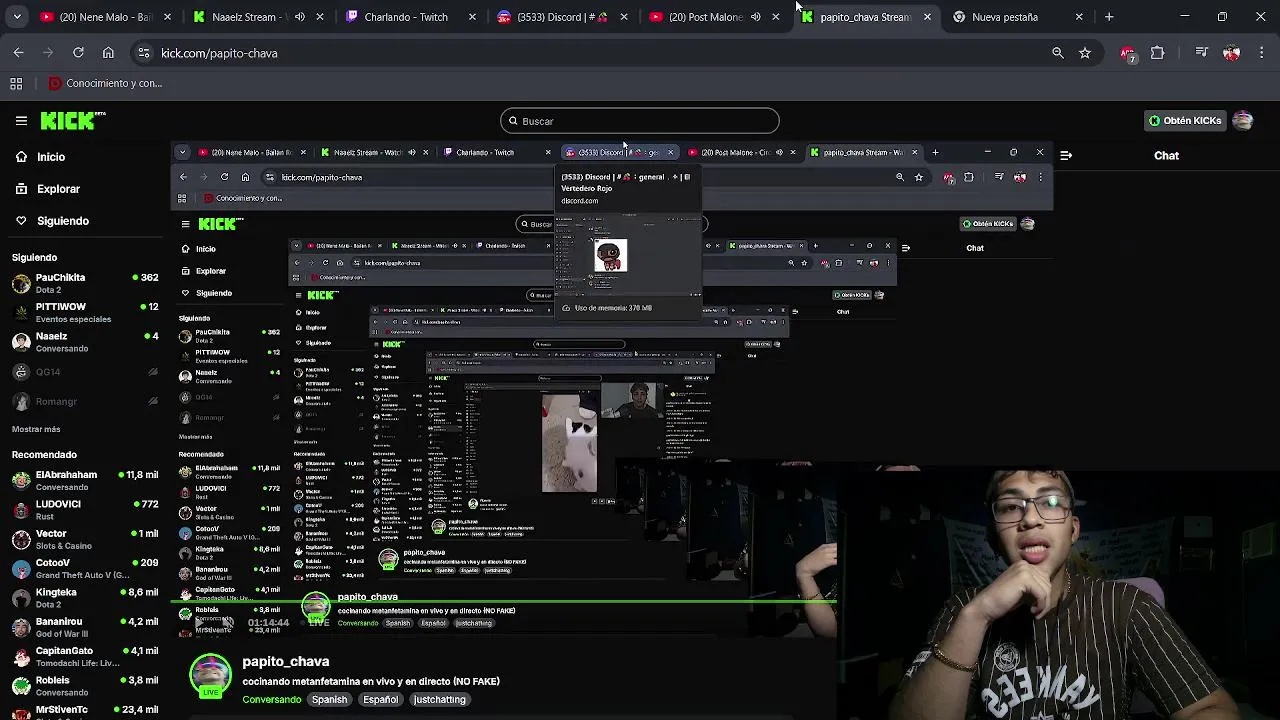
Task: Open MrStivenTc recommended channel
Action: [x=85, y=712]
